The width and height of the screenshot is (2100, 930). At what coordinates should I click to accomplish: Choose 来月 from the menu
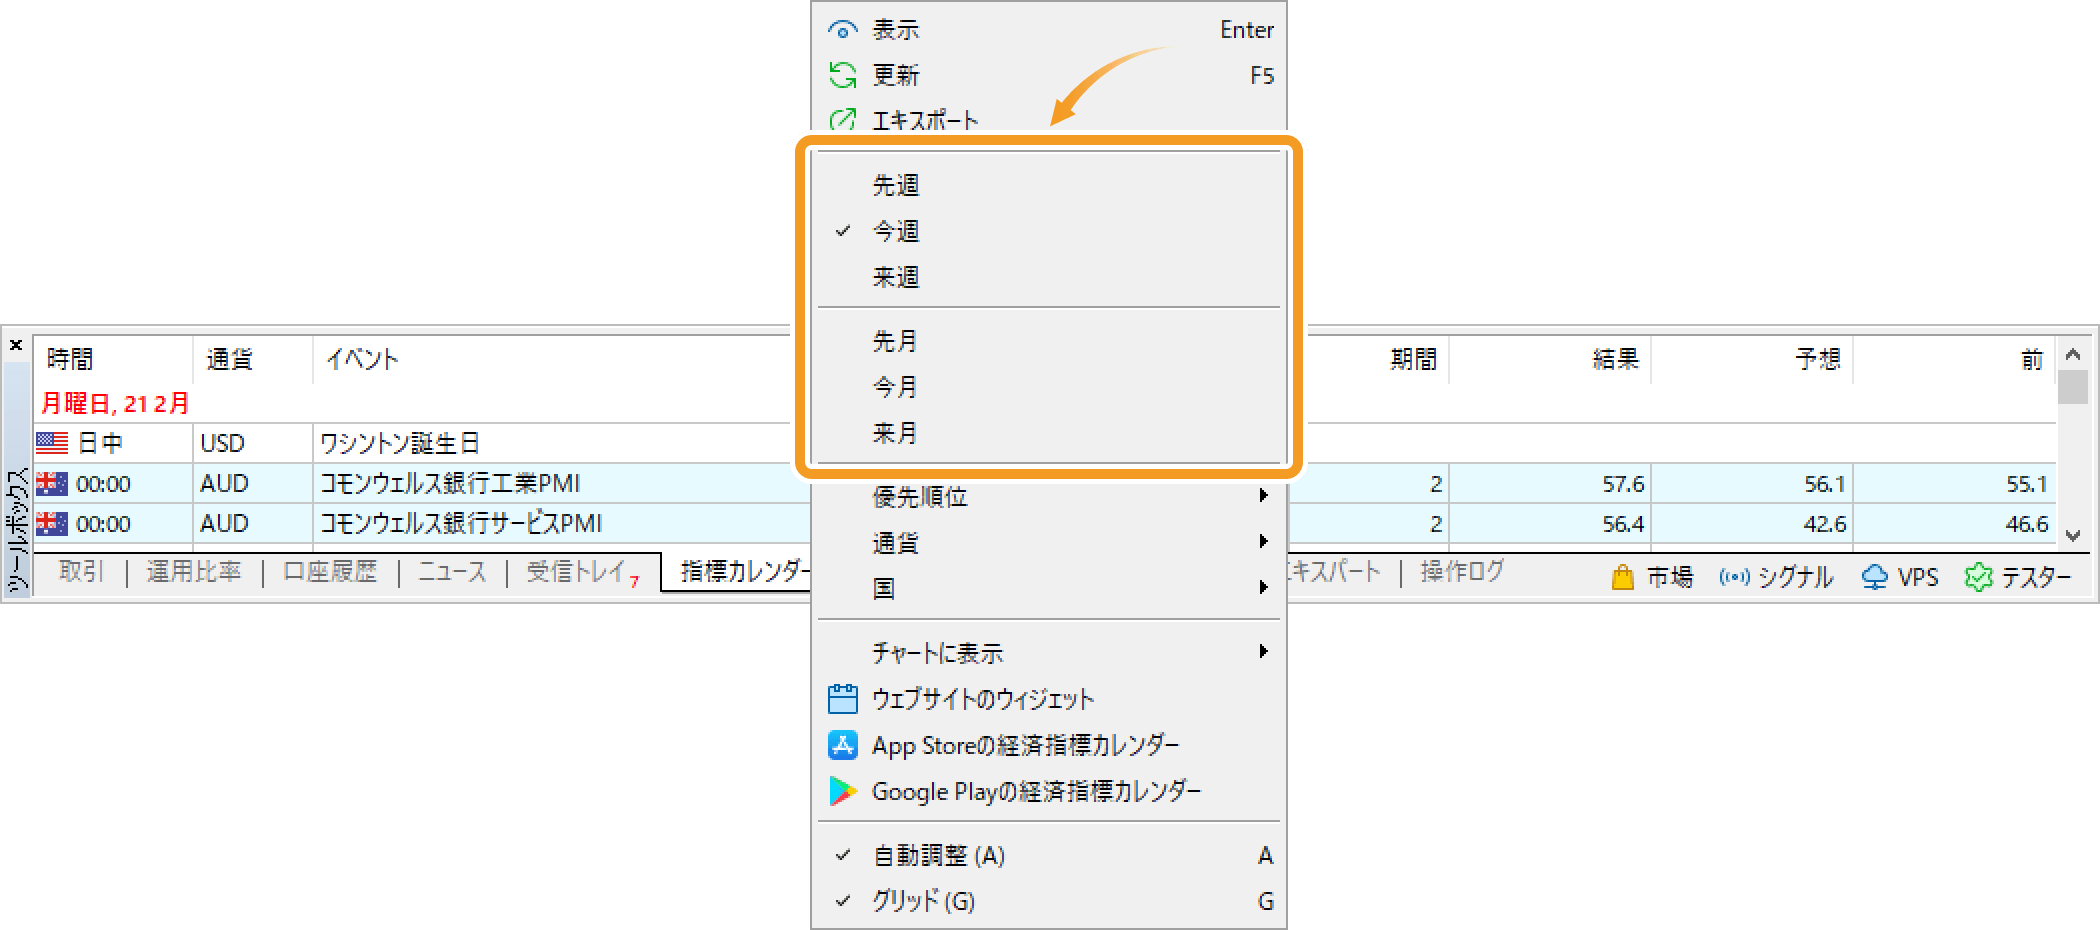1049,433
